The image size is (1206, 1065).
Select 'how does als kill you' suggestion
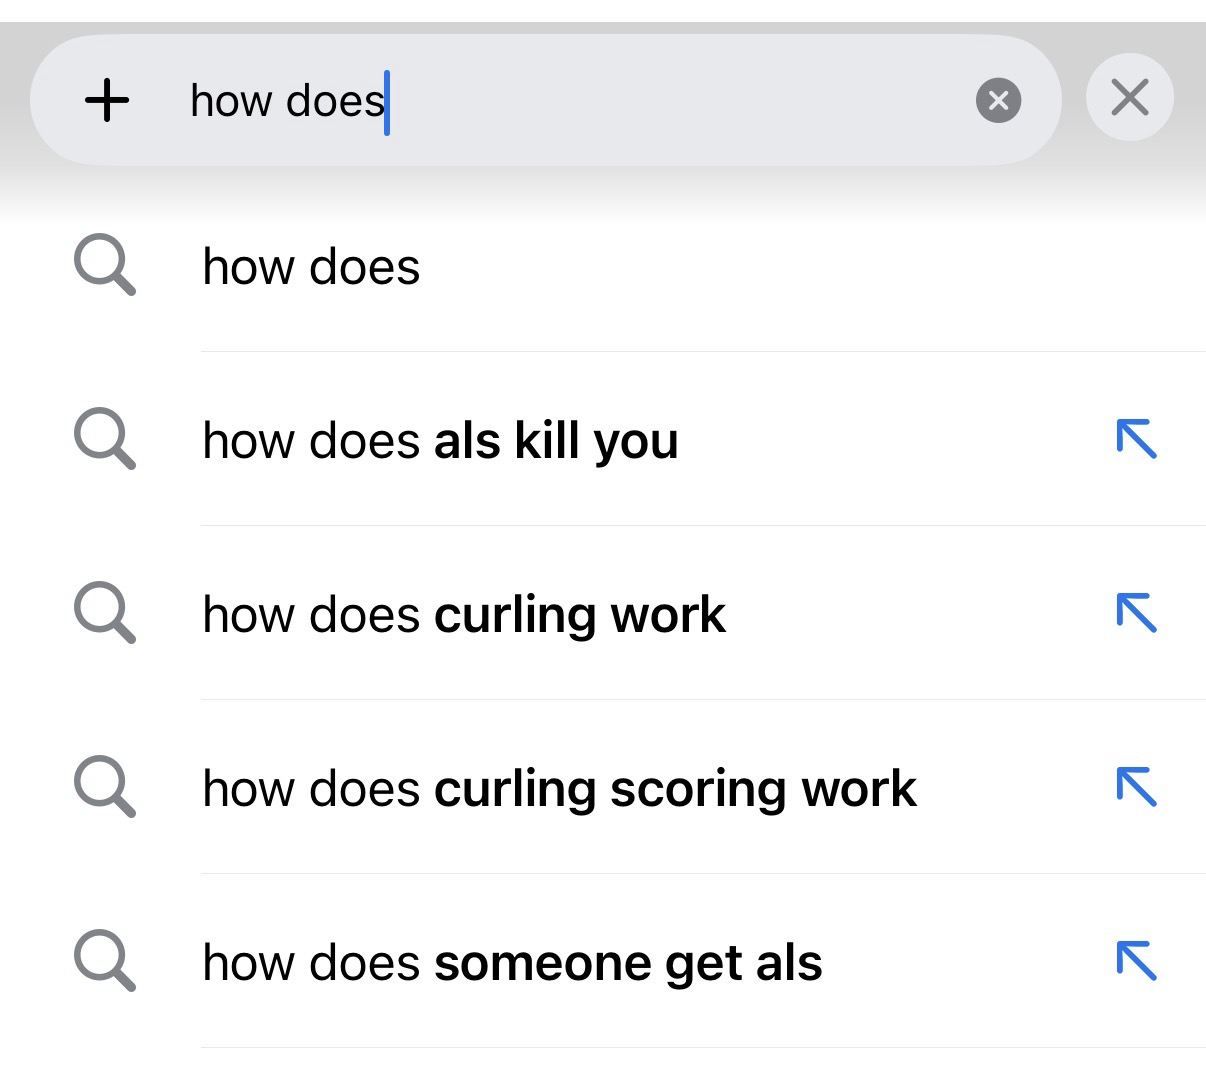click(x=440, y=441)
